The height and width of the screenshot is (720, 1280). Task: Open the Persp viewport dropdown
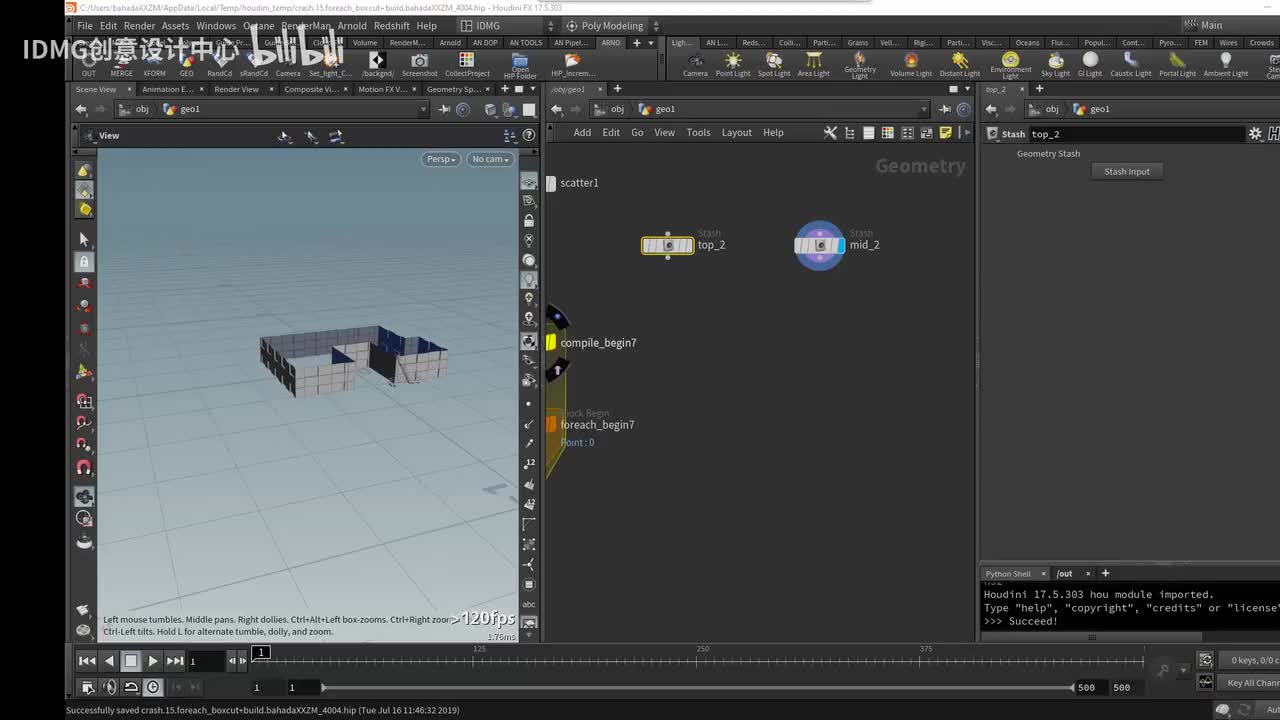point(440,159)
